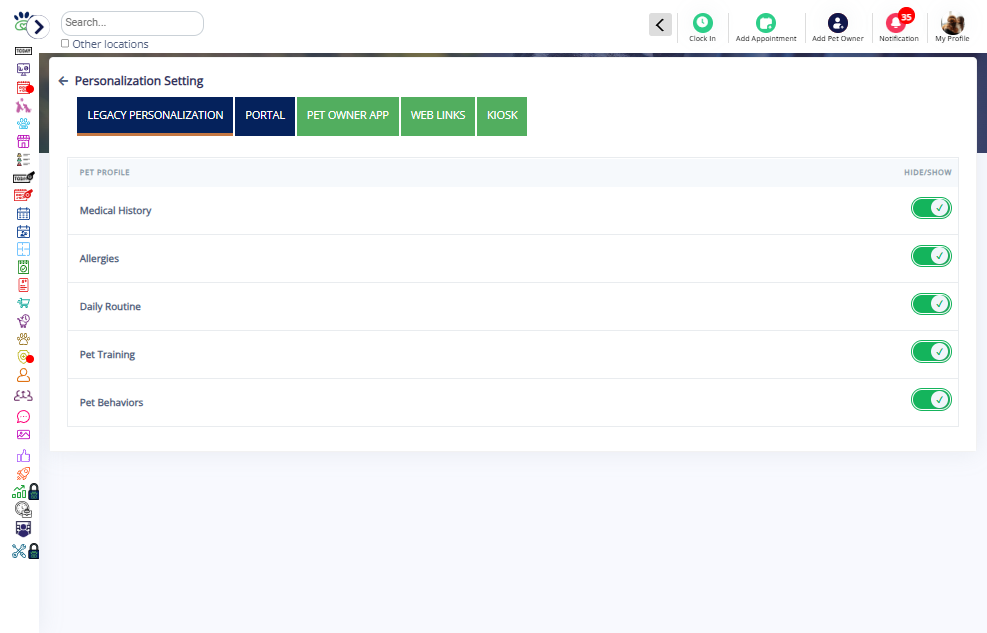Click the paw logo at top left
Viewport: 987px width, 633px height.
[x=20, y=21]
